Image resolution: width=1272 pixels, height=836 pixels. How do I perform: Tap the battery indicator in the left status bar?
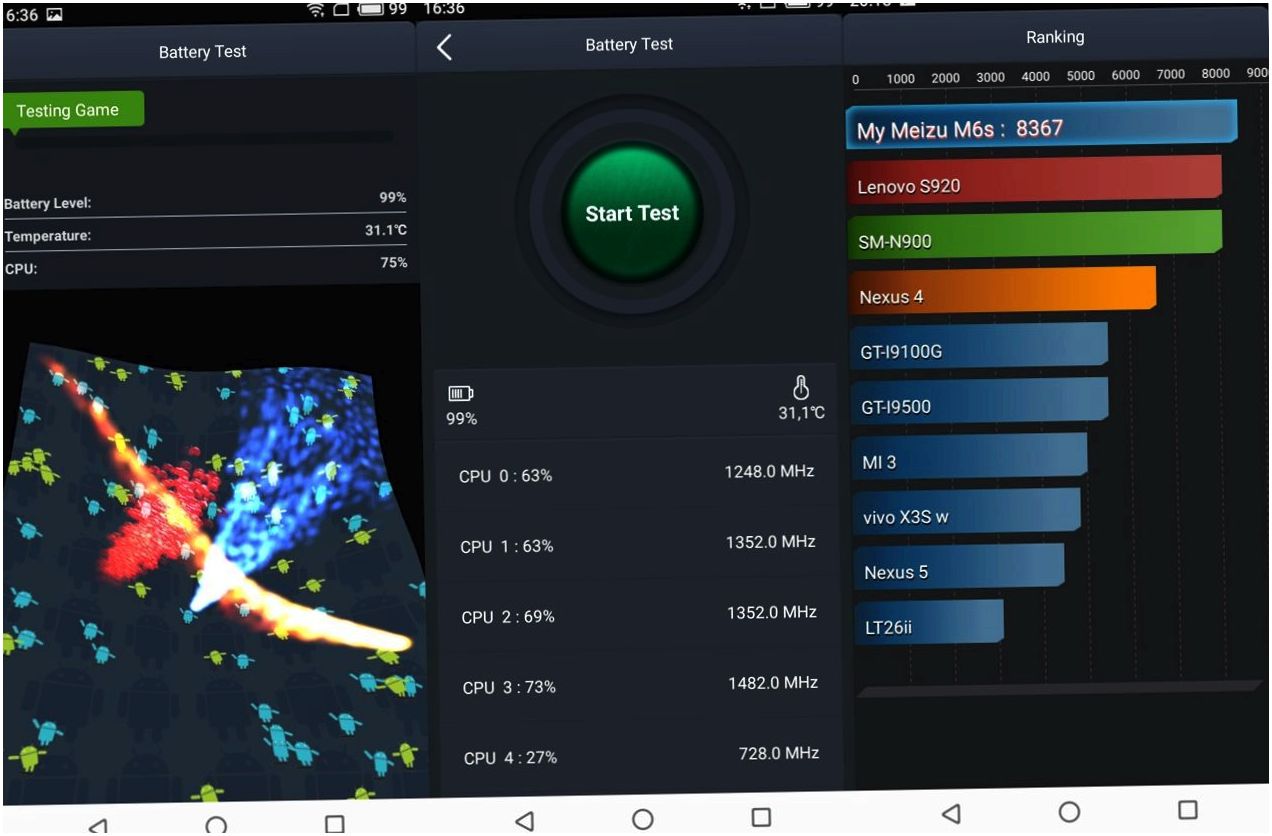(371, 11)
